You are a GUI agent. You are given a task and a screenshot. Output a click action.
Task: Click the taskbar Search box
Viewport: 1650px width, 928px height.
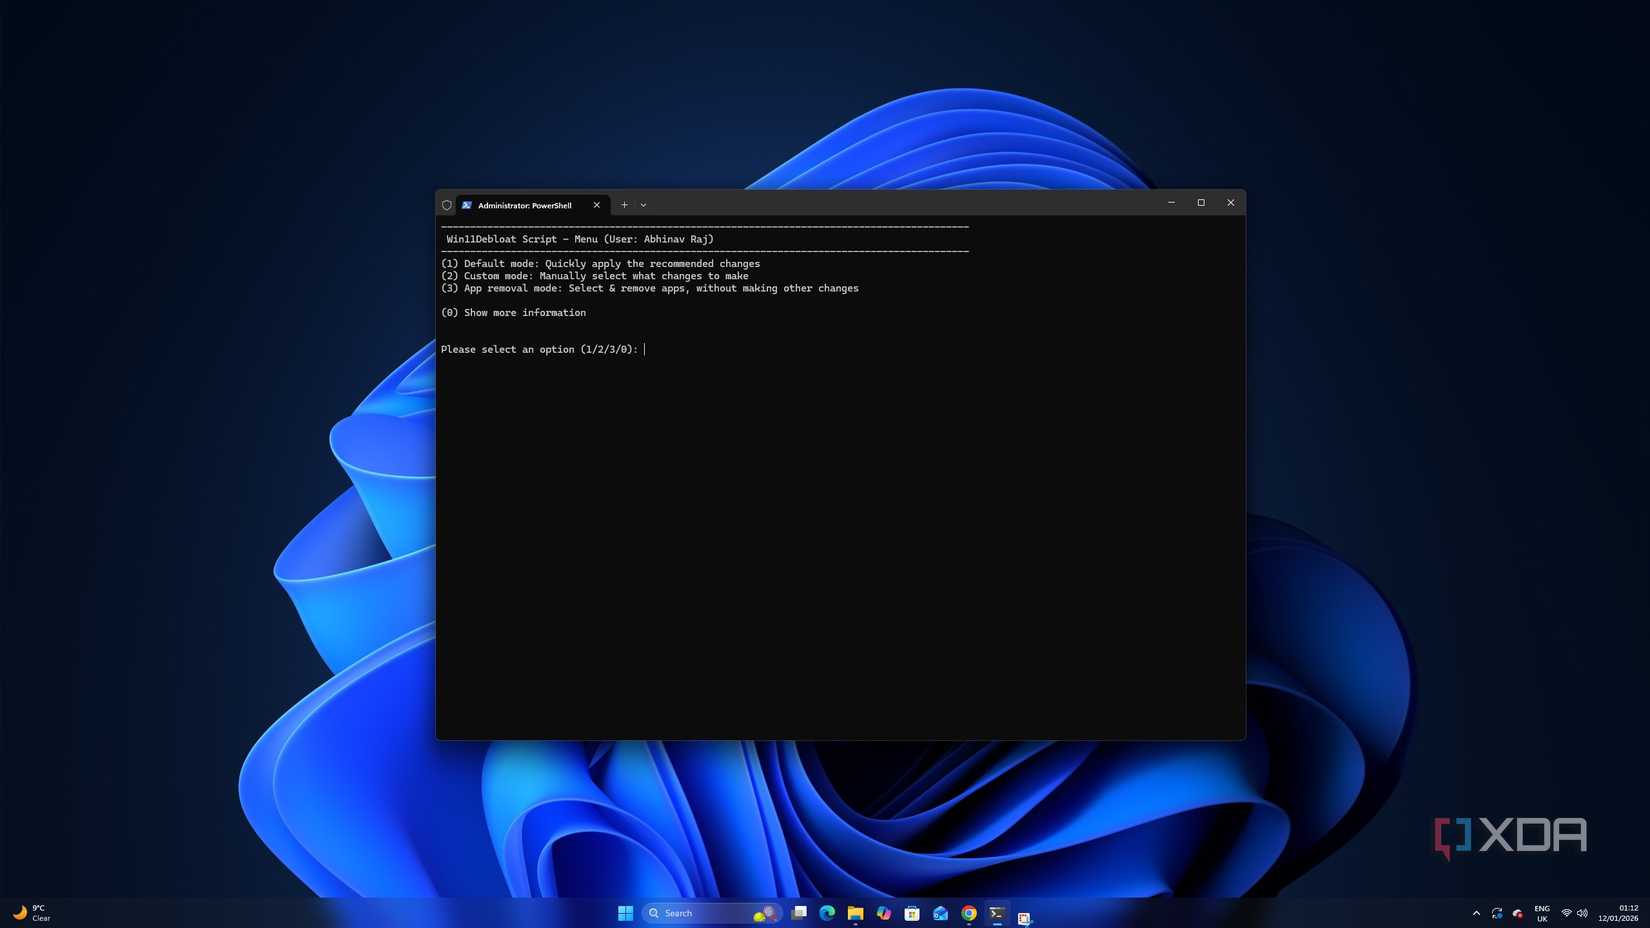[712, 913]
